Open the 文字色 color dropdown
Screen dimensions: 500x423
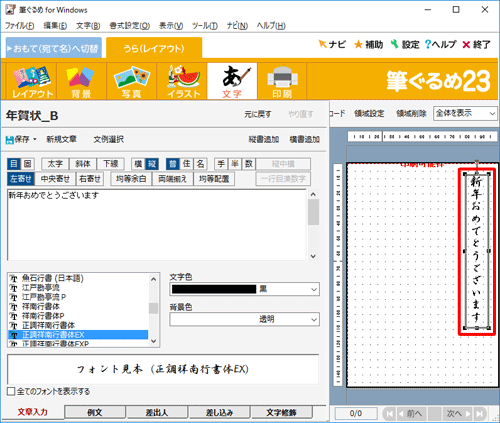pos(314,289)
